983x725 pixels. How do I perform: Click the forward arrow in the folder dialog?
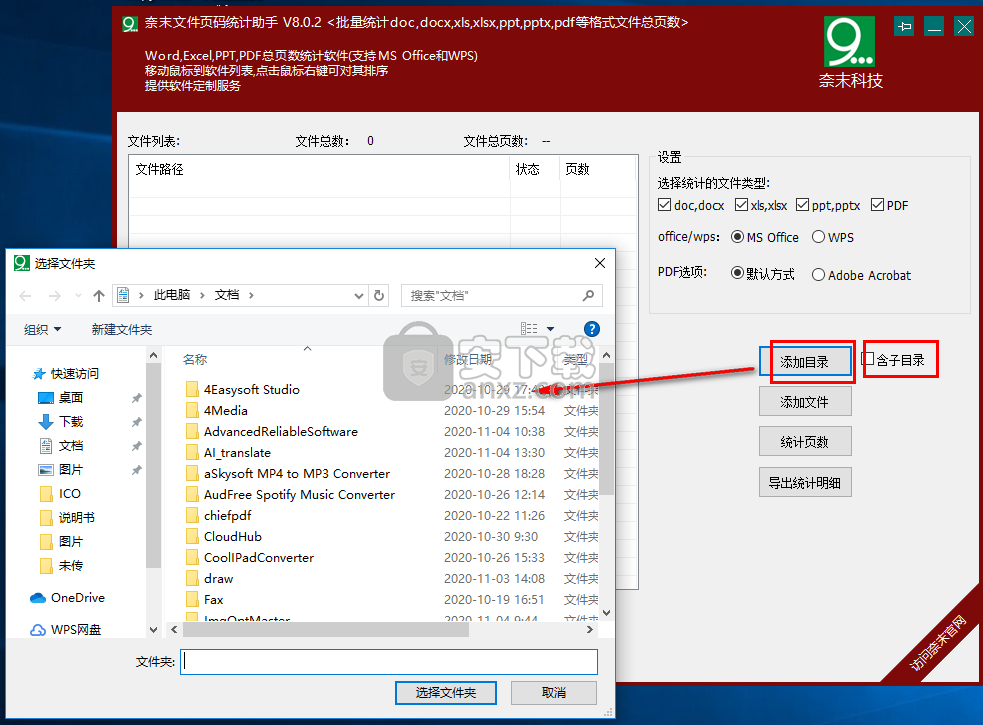pyautogui.click(x=55, y=296)
